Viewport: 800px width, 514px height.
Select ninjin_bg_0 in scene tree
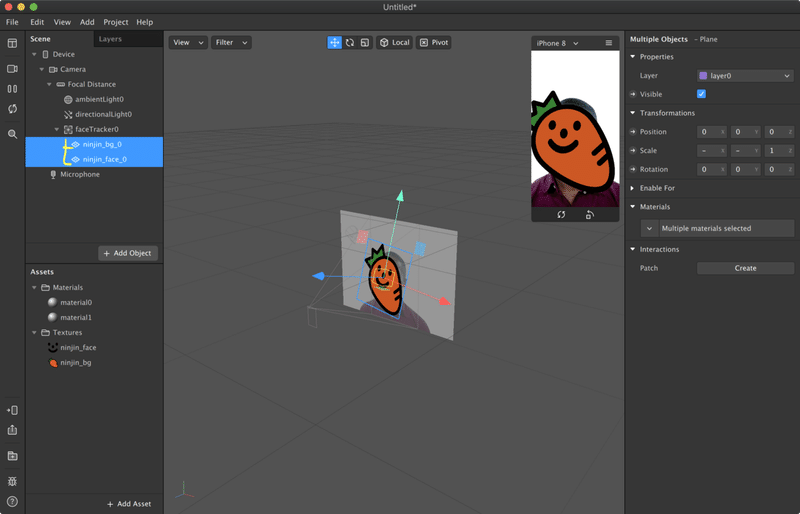point(94,144)
